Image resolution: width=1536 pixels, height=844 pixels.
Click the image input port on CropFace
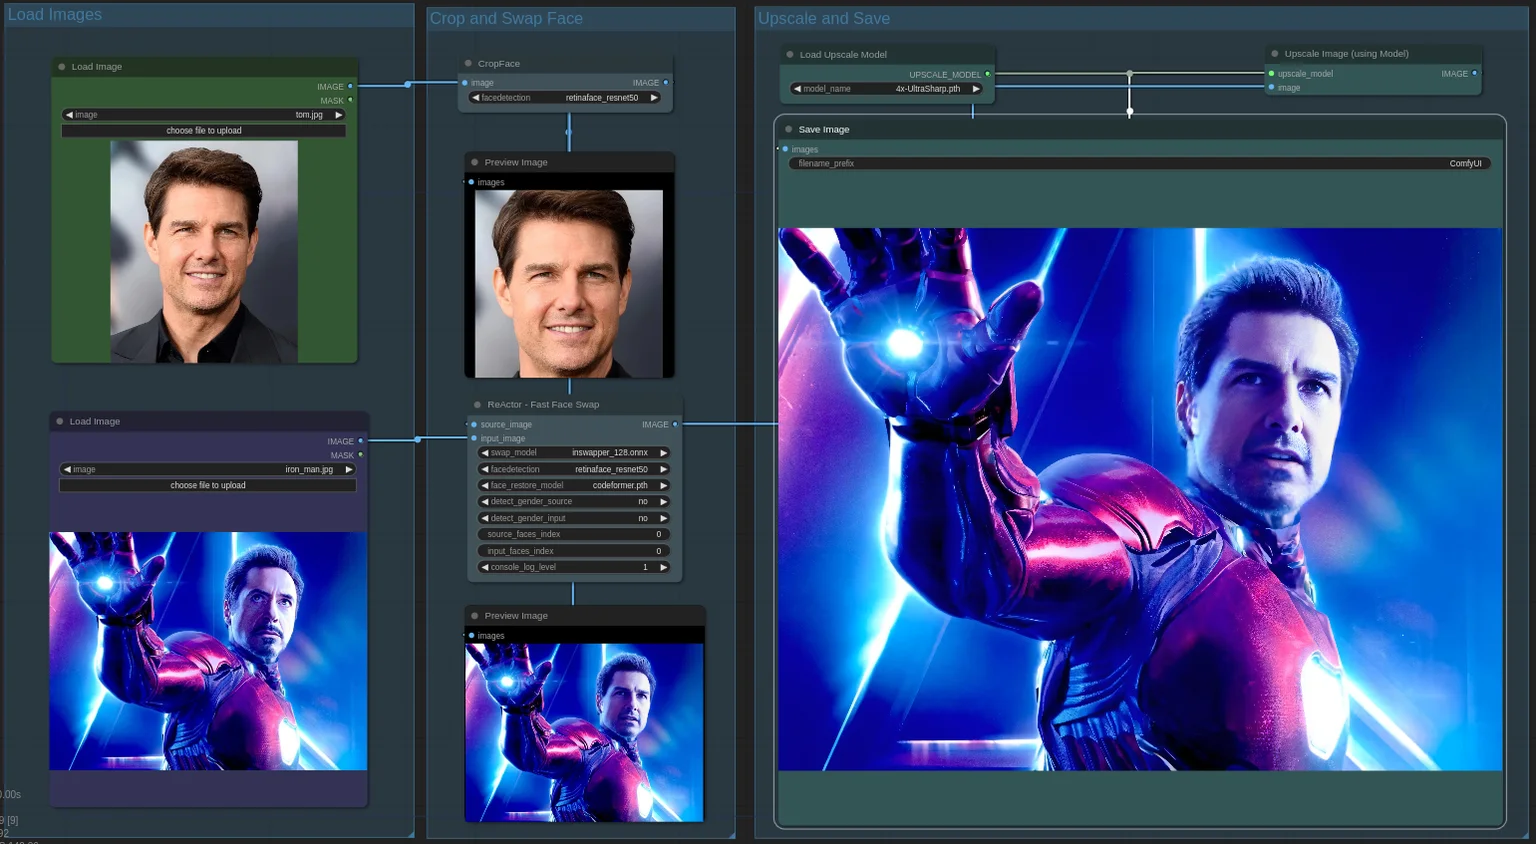point(465,83)
